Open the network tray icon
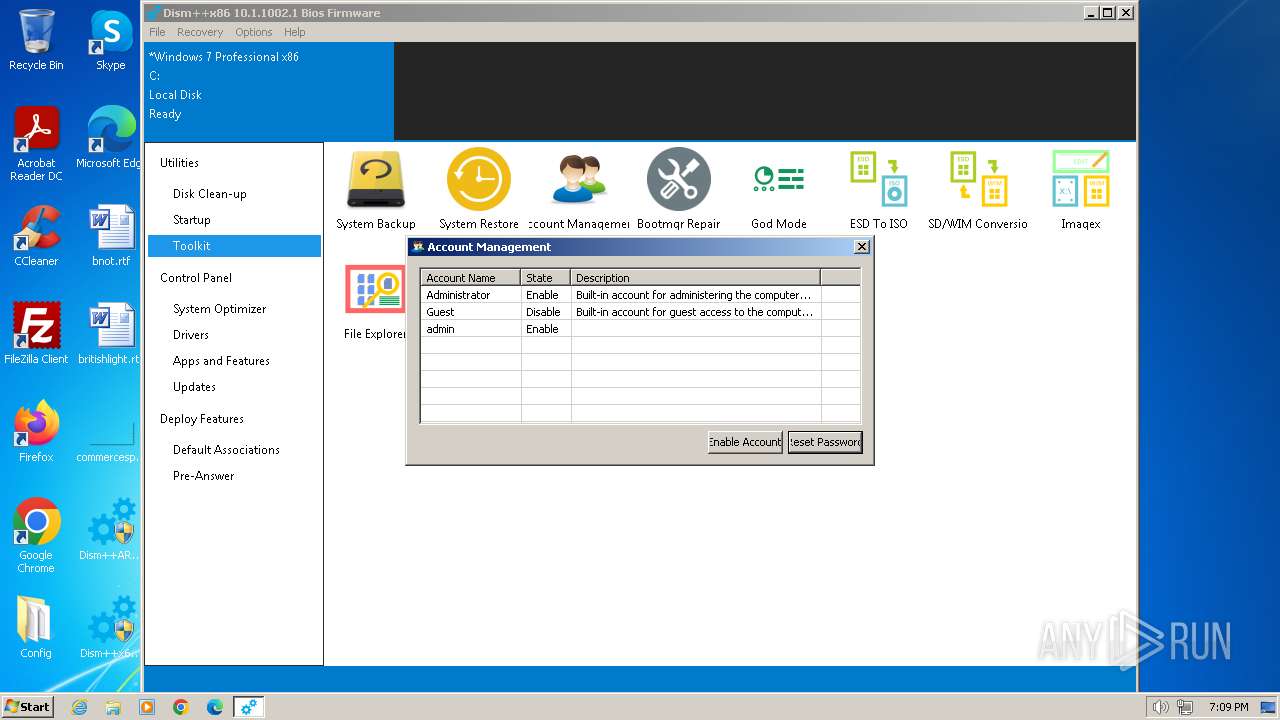 [1185, 707]
